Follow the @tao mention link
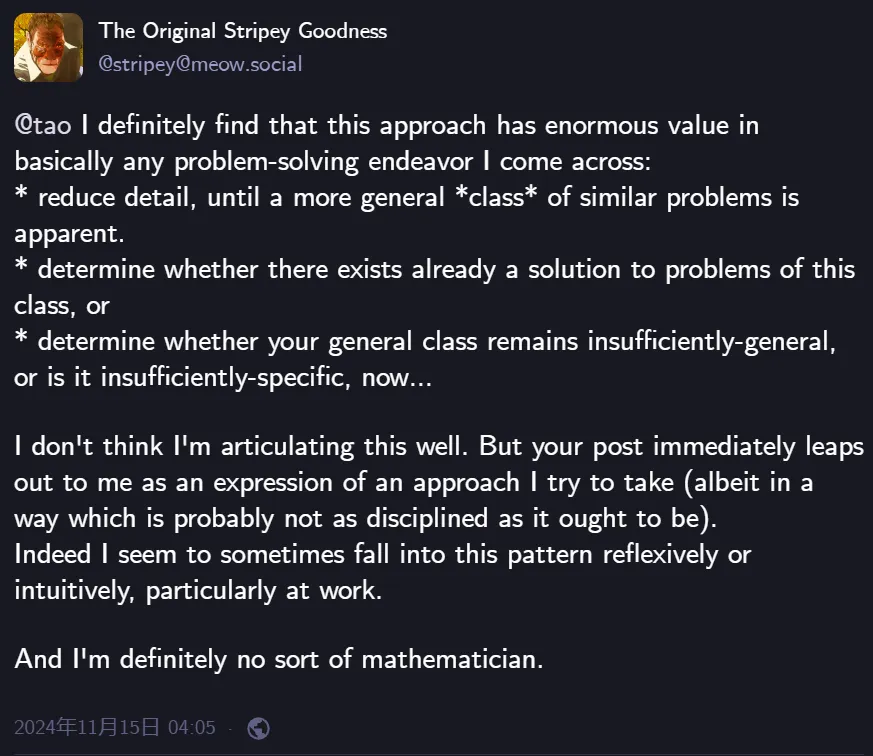The height and width of the screenshot is (756, 873). (43, 125)
